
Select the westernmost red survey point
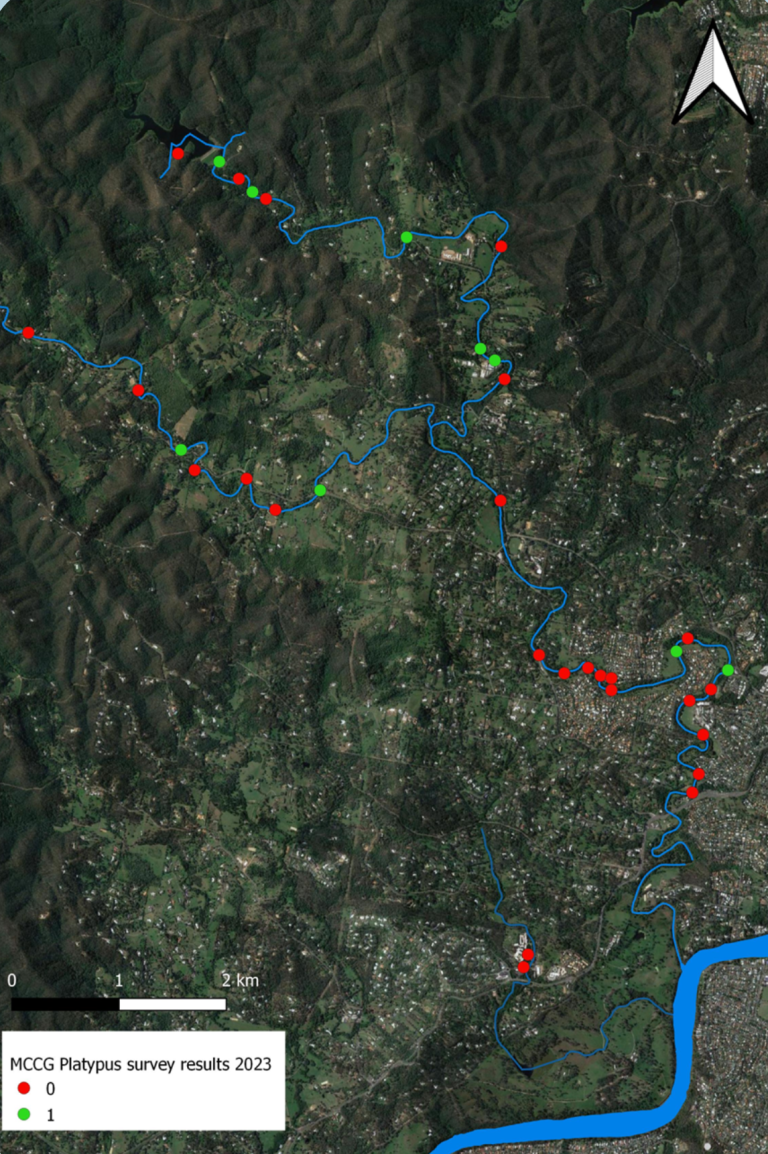28,332
